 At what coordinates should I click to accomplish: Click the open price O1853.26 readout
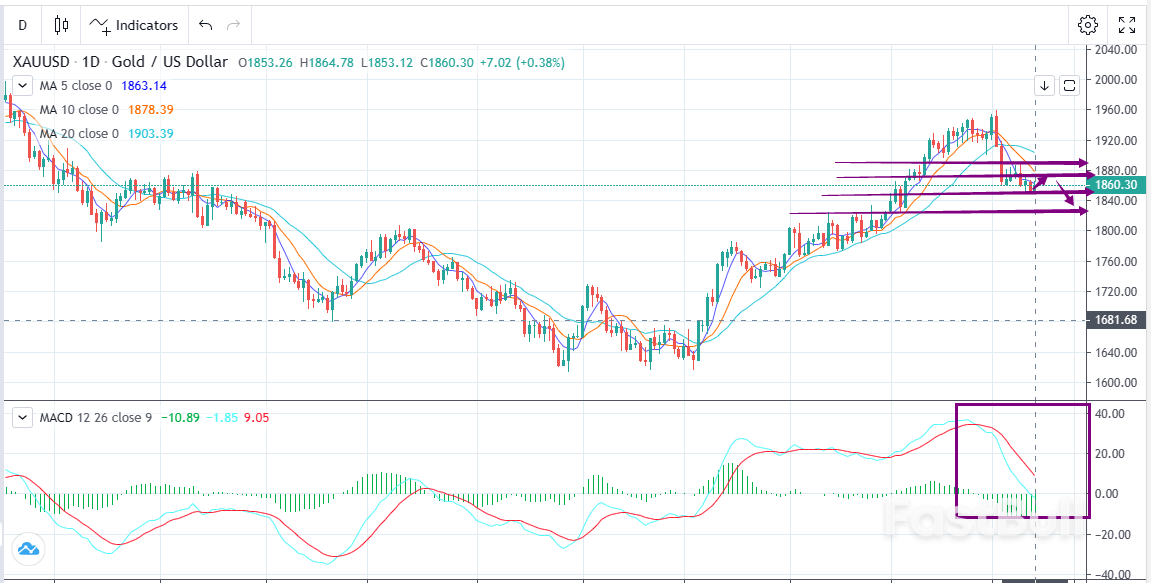[266, 63]
